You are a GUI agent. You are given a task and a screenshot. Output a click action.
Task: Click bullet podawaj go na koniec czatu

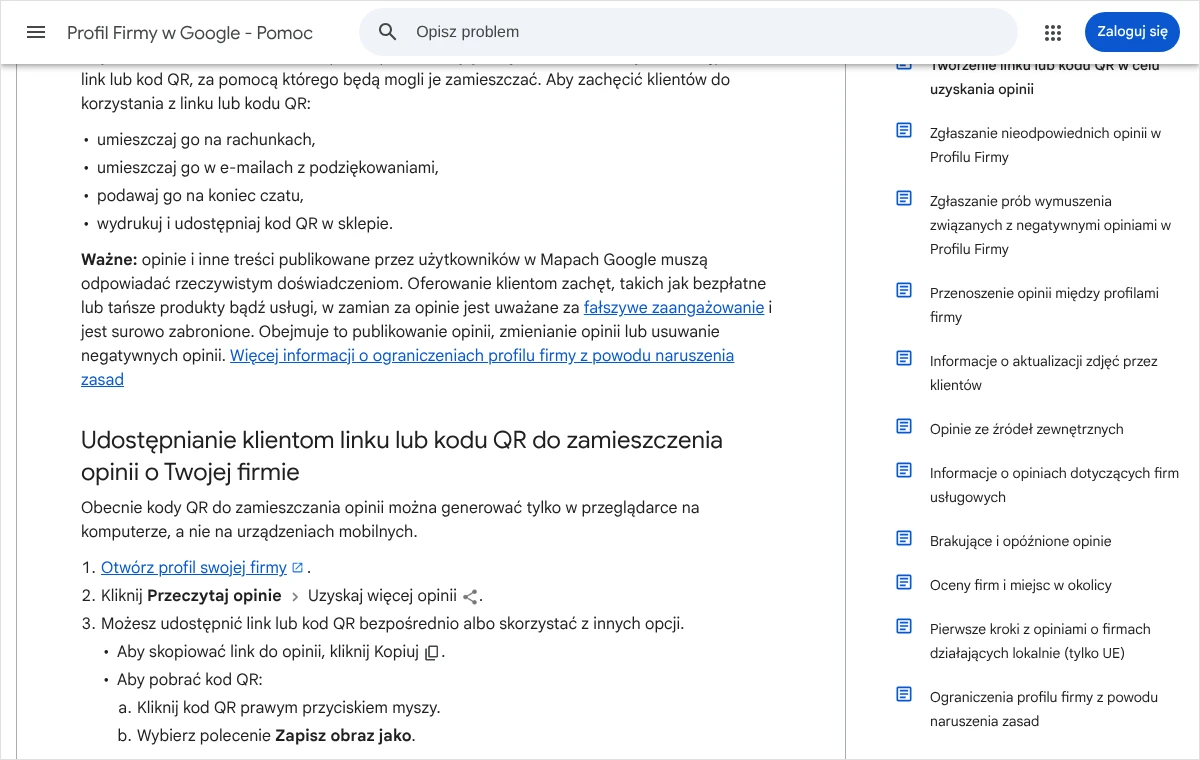pos(200,196)
